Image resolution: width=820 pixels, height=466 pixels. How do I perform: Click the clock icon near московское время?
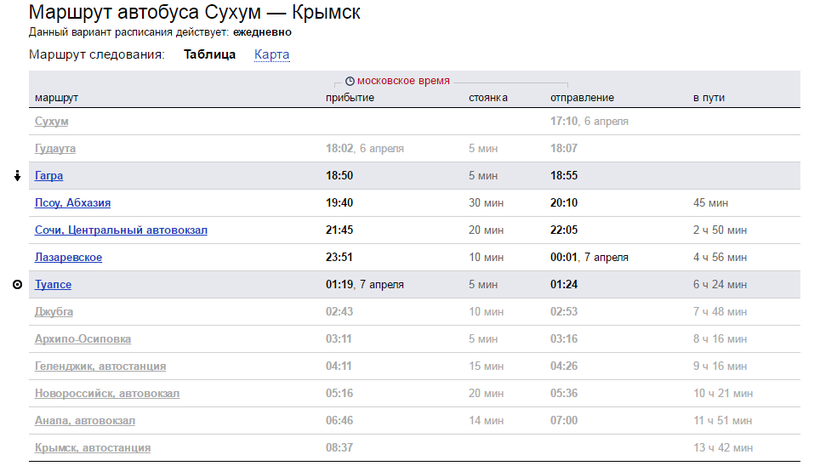[349, 80]
